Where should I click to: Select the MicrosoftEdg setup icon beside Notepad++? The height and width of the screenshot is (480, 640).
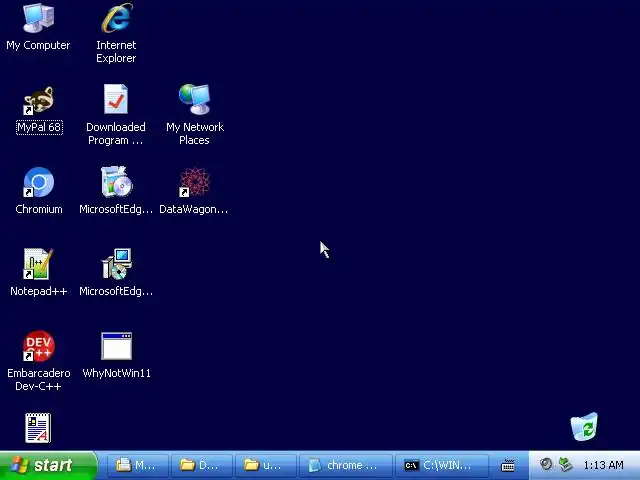[x=117, y=264]
